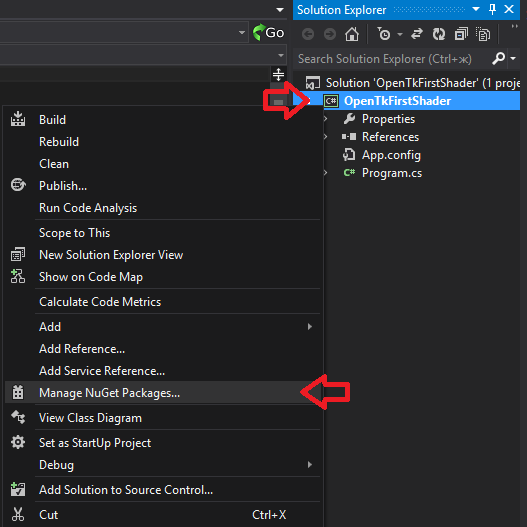527x527 pixels.
Task: Click the Pending Changes Filter clock icon
Action: (383, 34)
